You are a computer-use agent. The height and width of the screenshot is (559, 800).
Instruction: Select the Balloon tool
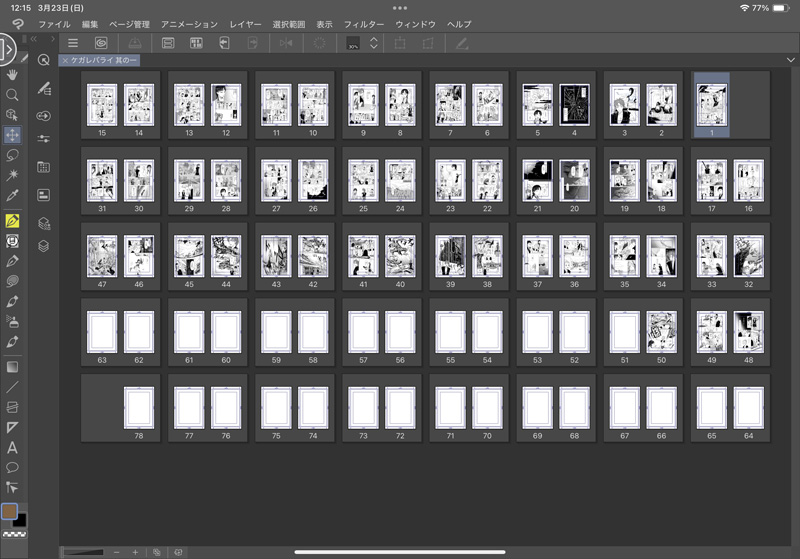click(x=12, y=467)
